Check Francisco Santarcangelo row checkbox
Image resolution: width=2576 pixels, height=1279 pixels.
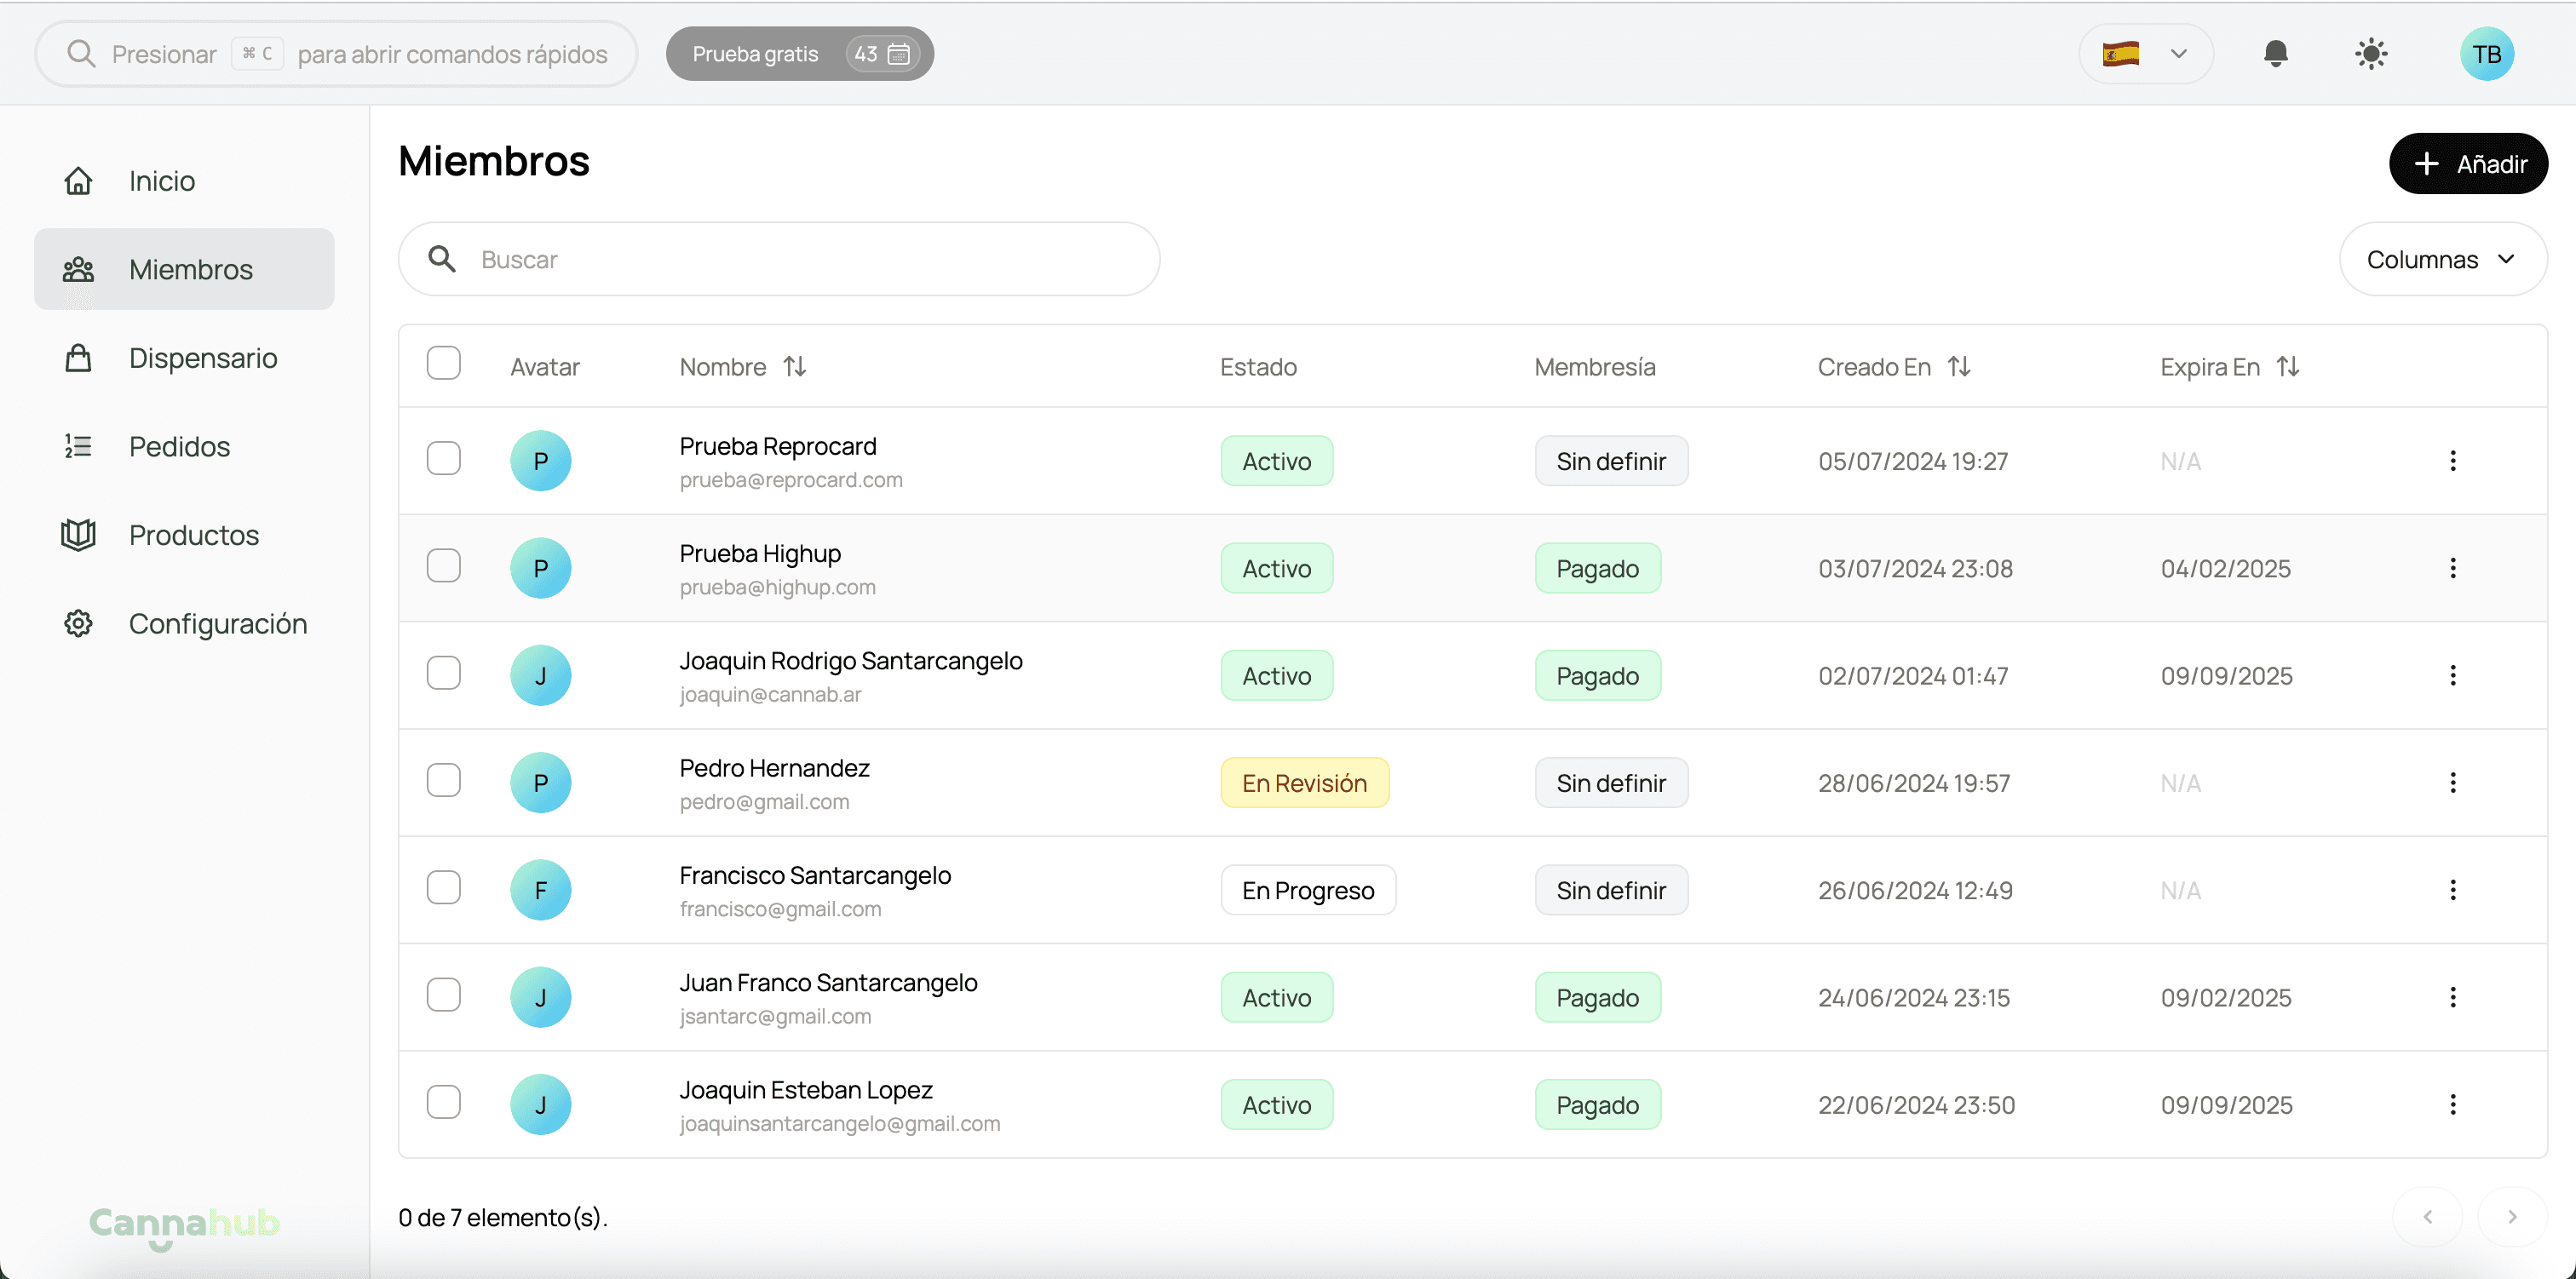(443, 888)
